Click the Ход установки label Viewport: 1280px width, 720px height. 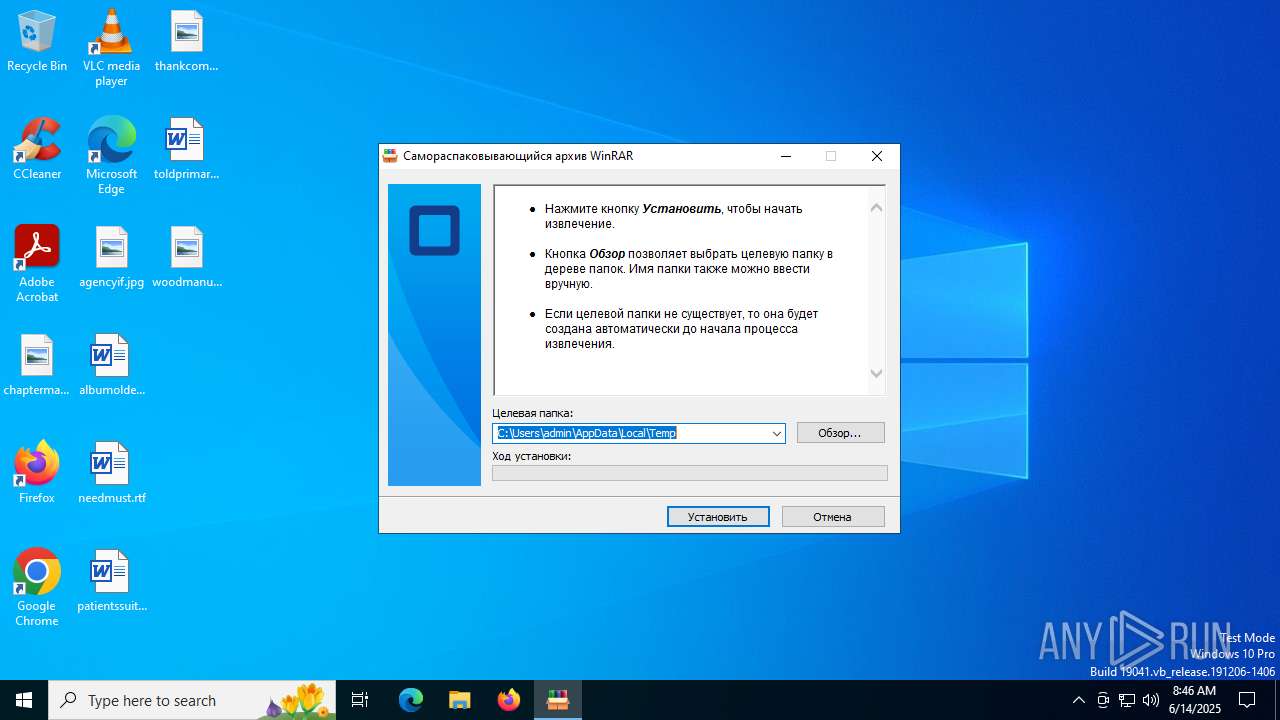coord(531,456)
